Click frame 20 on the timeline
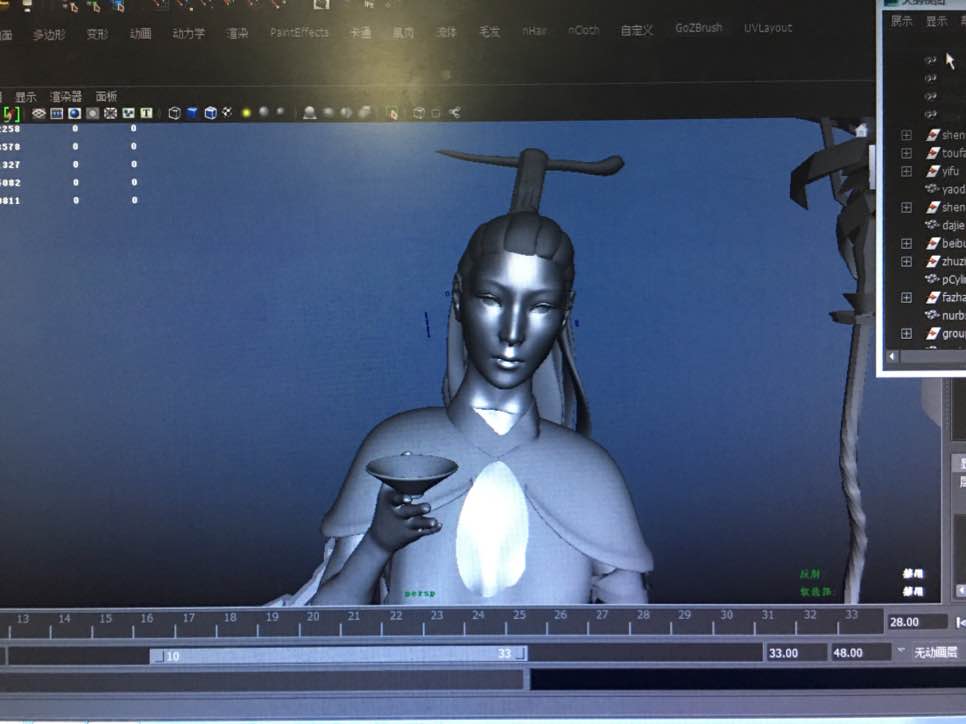The height and width of the screenshot is (724, 966). point(313,617)
